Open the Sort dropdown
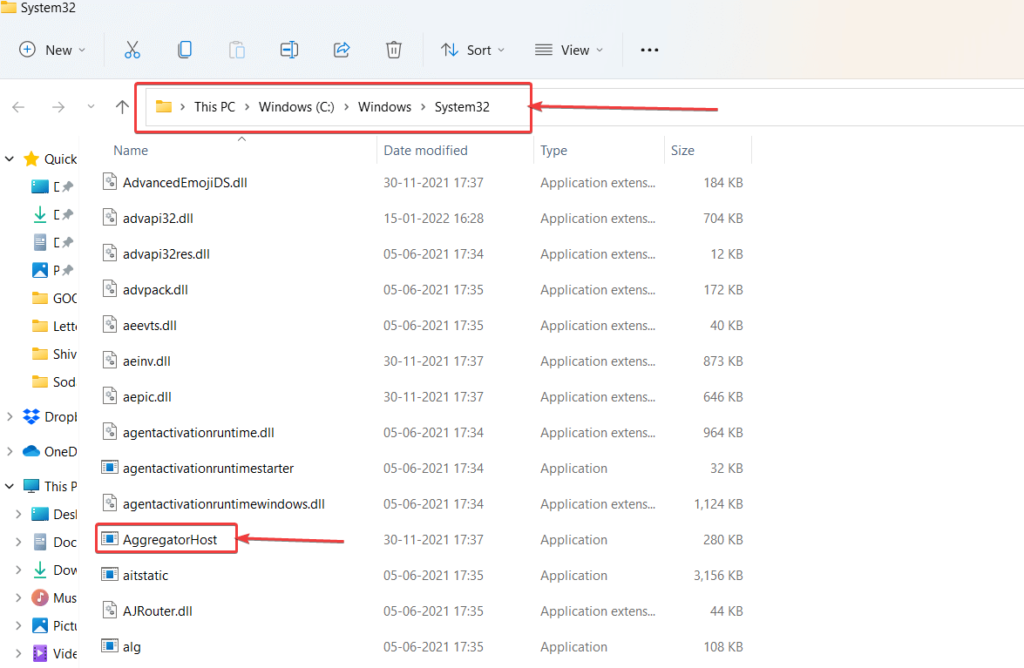The image size is (1024, 668). point(473,50)
